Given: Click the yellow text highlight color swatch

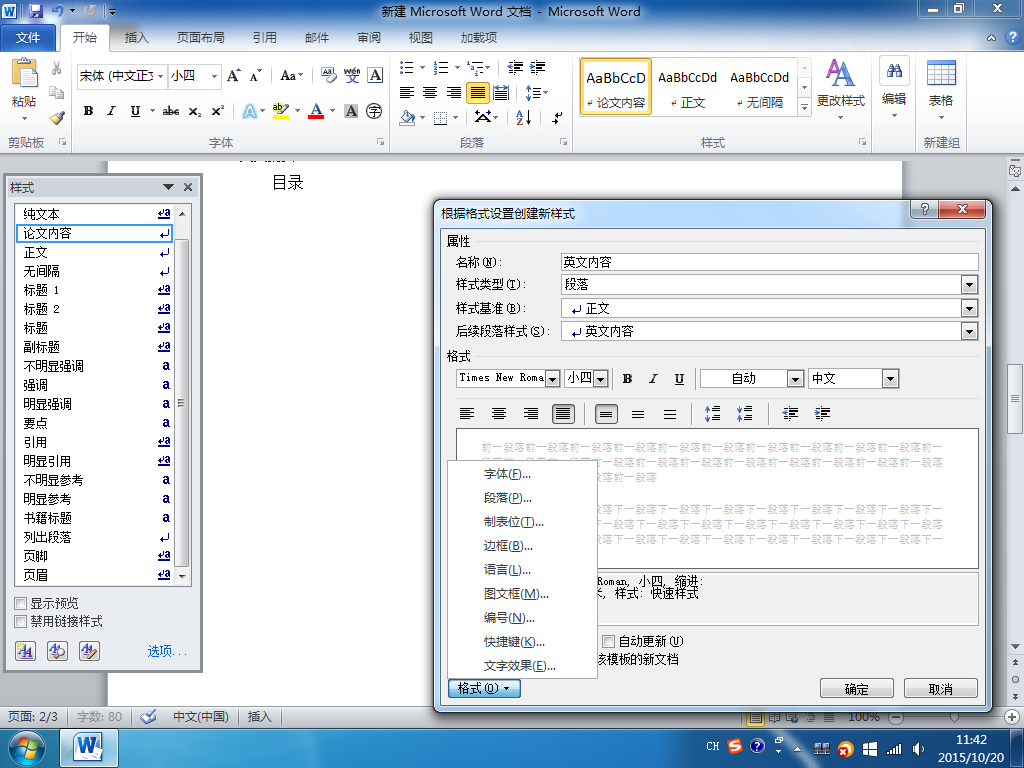Looking at the screenshot, I should (x=281, y=111).
